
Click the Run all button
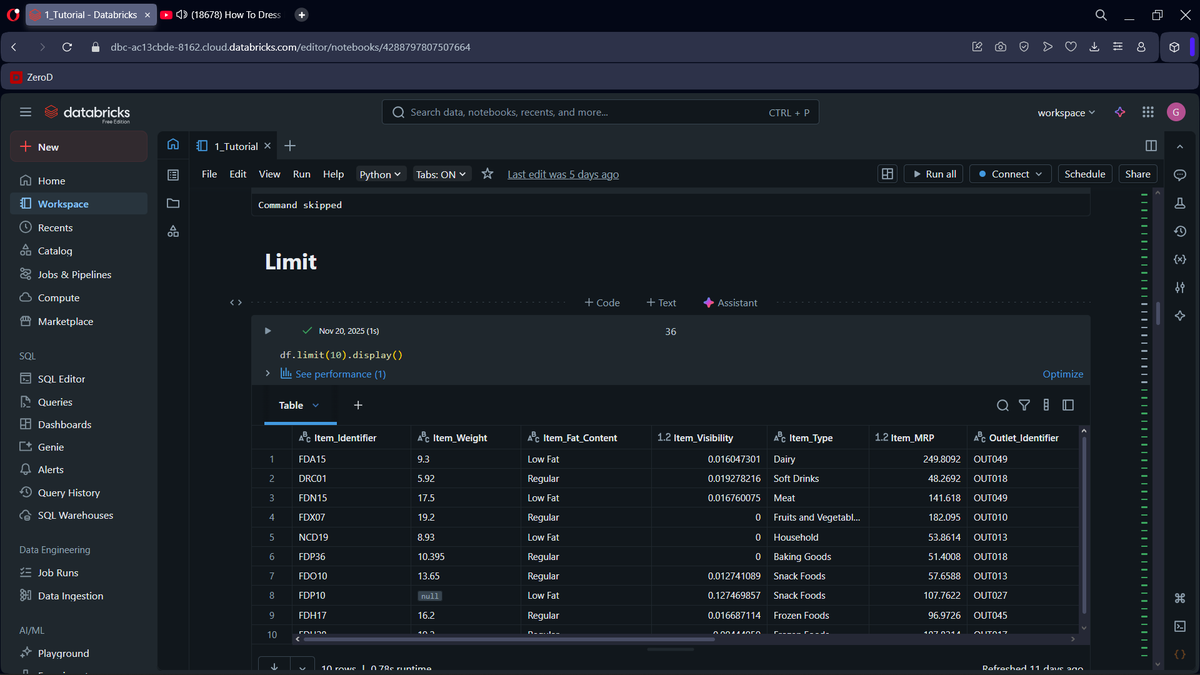pyautogui.click(x=932, y=174)
